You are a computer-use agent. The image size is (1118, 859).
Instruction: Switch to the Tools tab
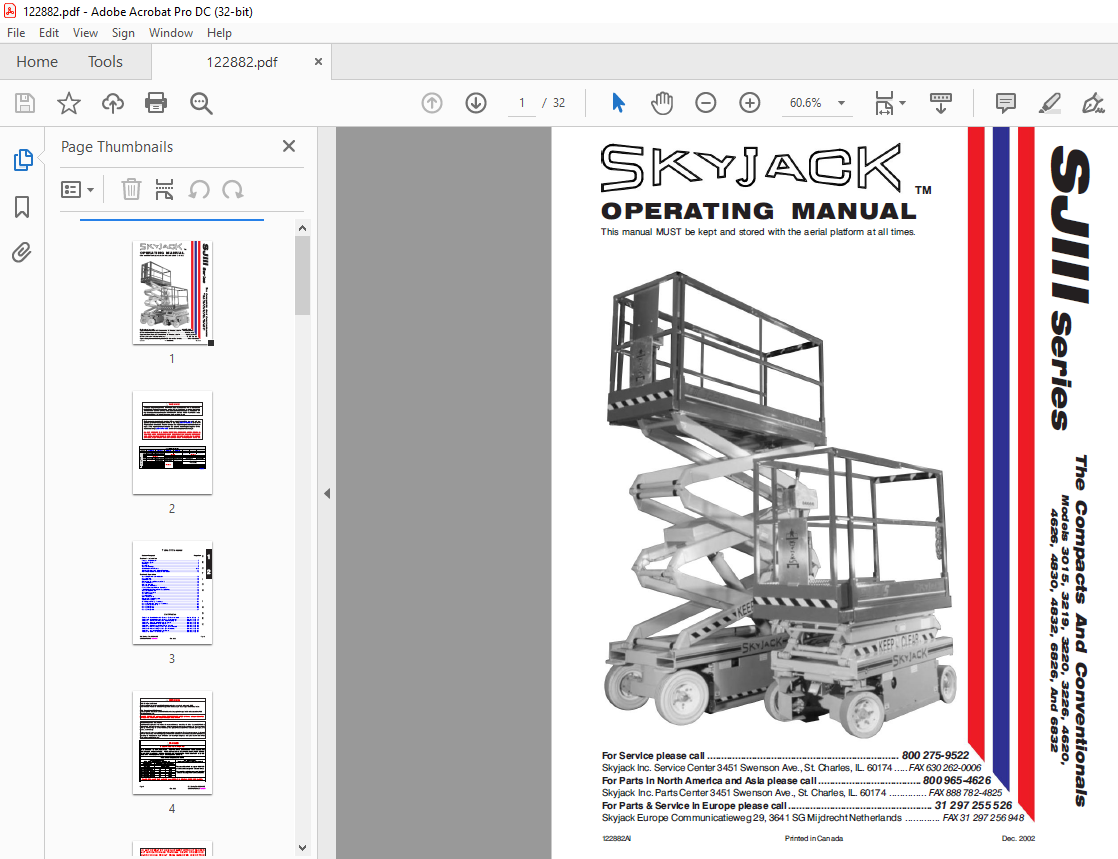pyautogui.click(x=105, y=62)
